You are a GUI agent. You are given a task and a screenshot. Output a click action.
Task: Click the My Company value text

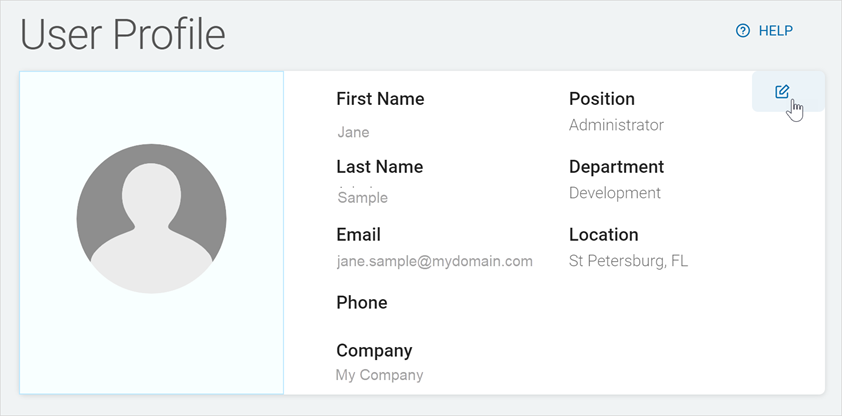point(379,376)
